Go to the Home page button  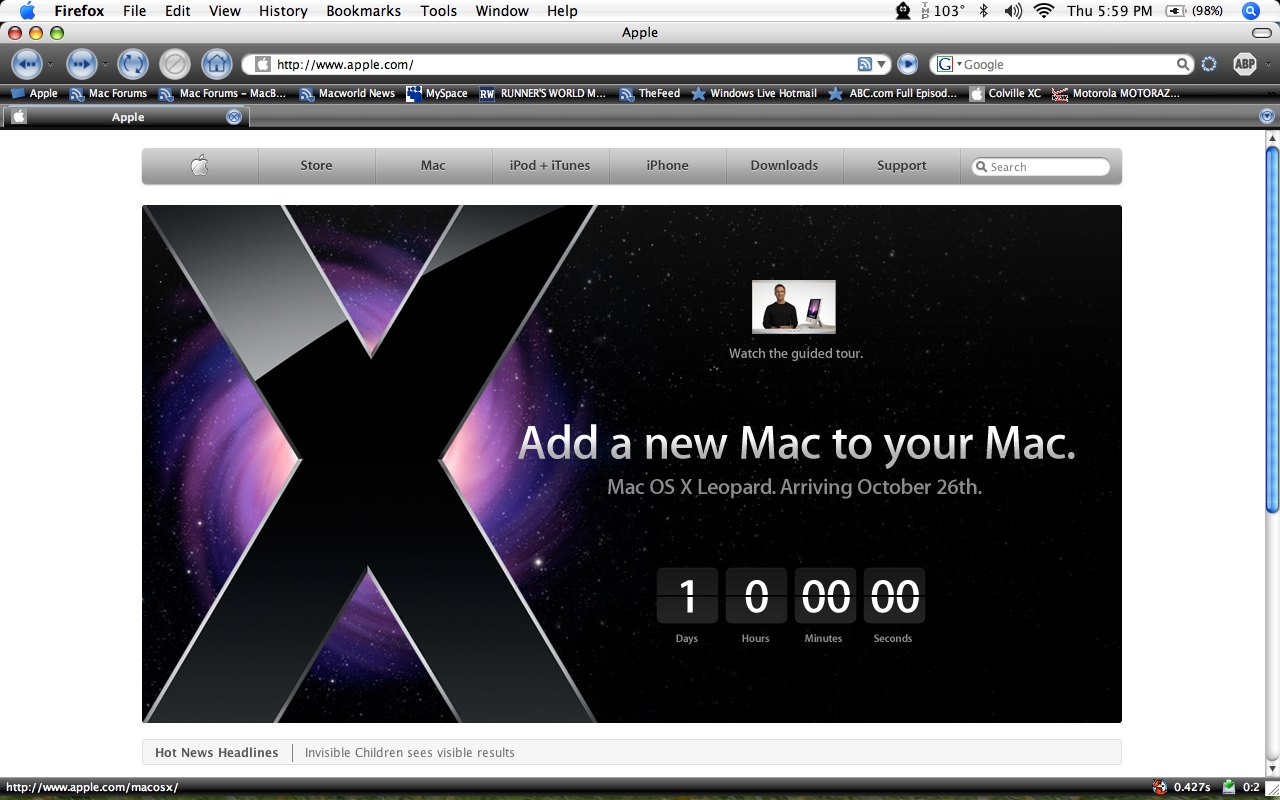point(216,64)
